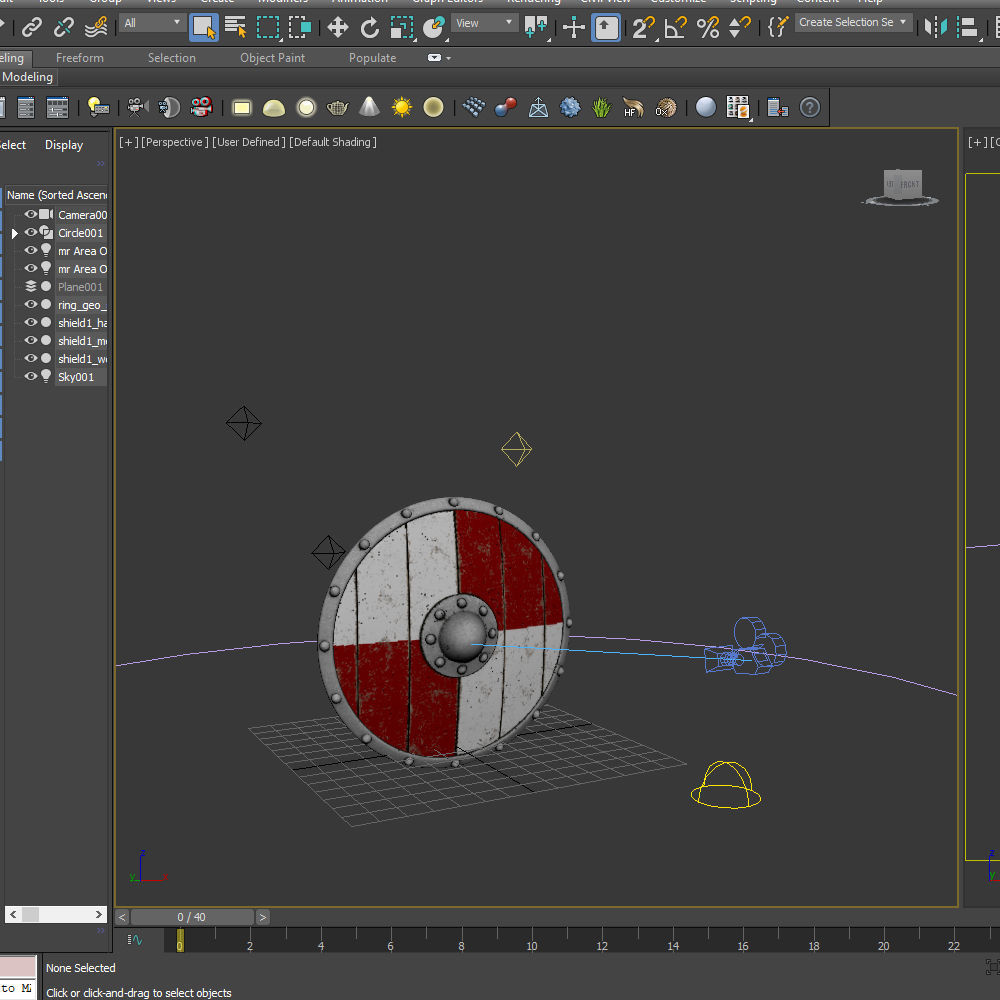Choose the Bind to Space Warp tool

[x=96, y=27]
